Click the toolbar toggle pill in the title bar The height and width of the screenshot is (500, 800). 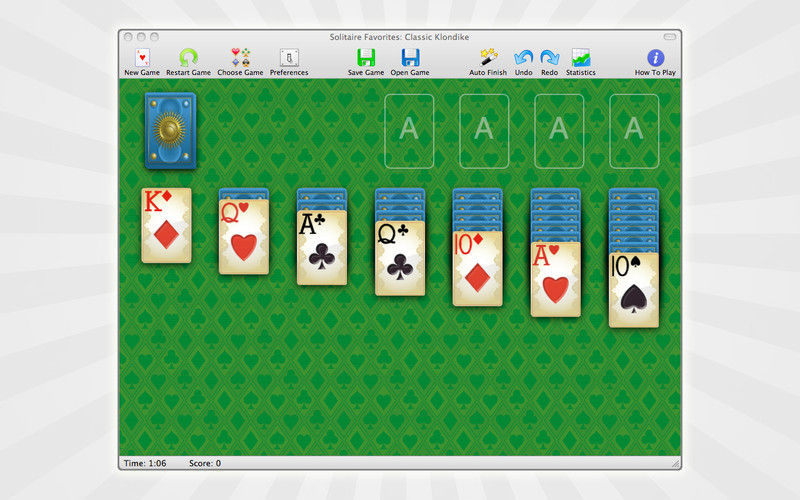[x=669, y=37]
